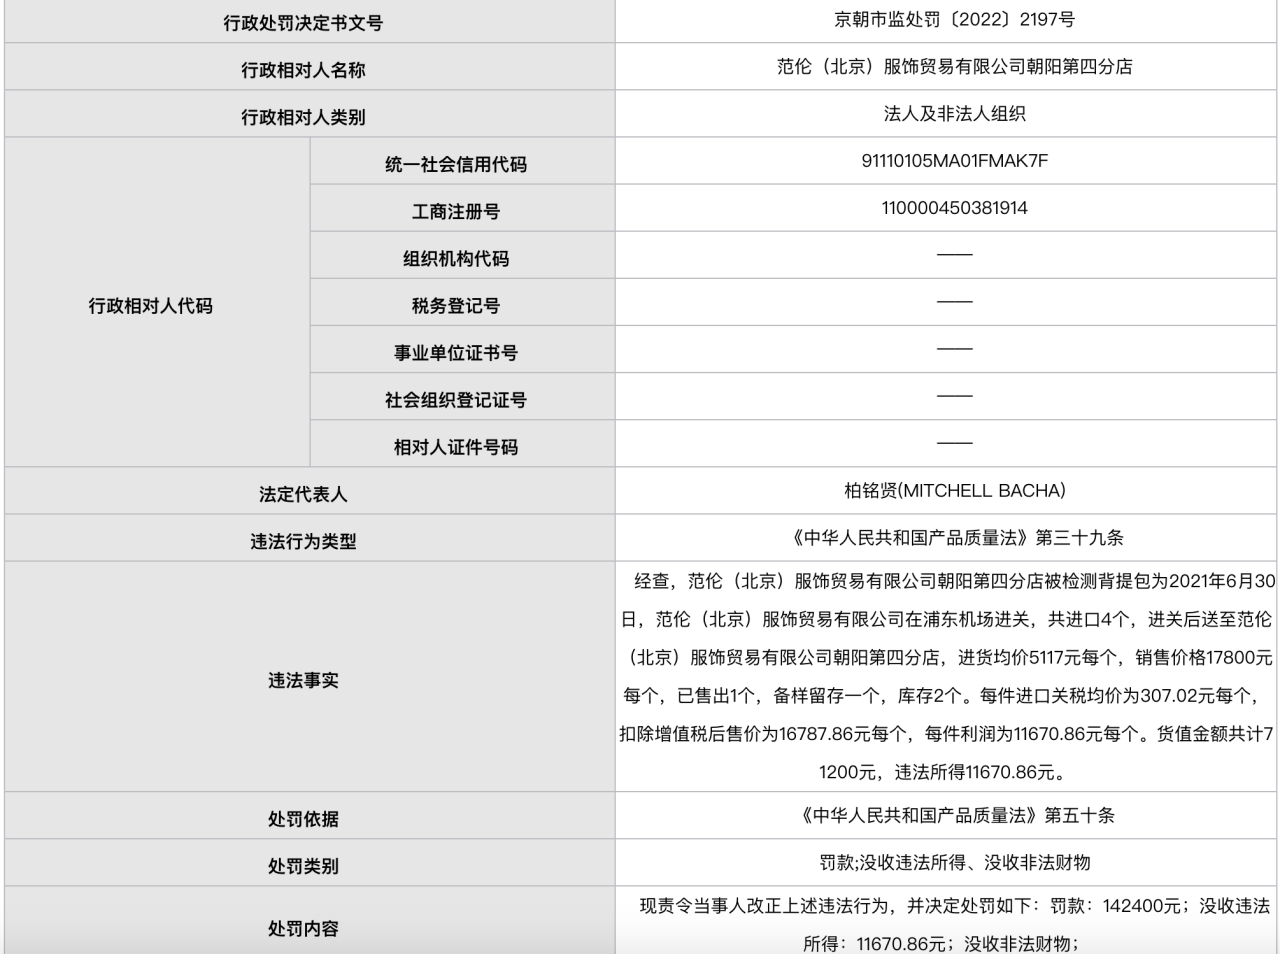Select registration number 110000450381914
Screen dimensions: 1280x954
tap(954, 208)
